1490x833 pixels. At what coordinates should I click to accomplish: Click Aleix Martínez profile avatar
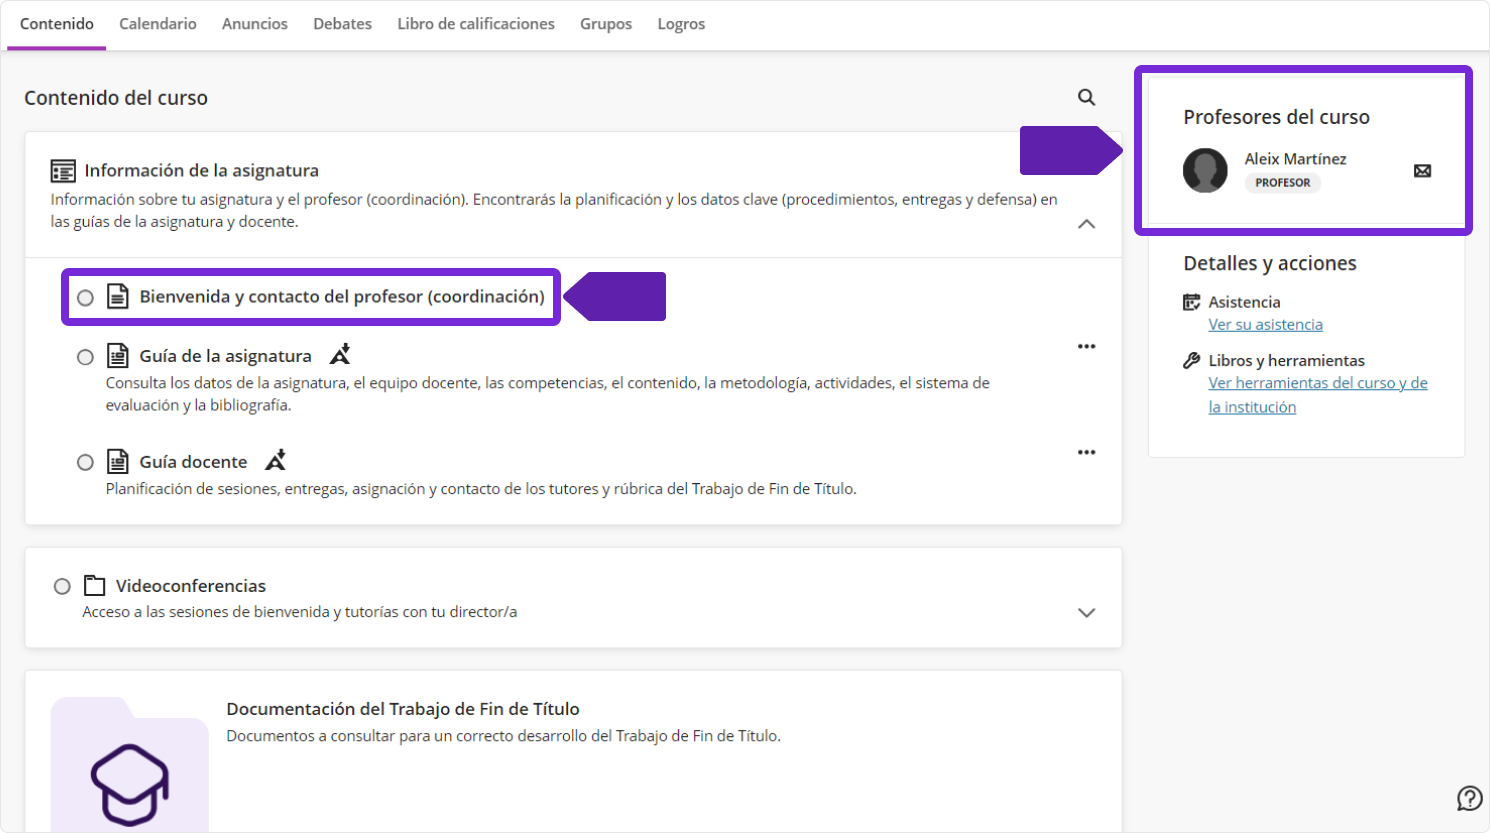coord(1205,171)
